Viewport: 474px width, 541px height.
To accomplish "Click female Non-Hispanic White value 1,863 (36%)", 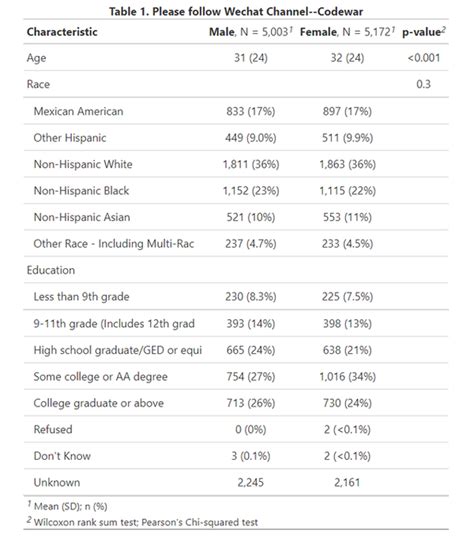I will [347, 164].
